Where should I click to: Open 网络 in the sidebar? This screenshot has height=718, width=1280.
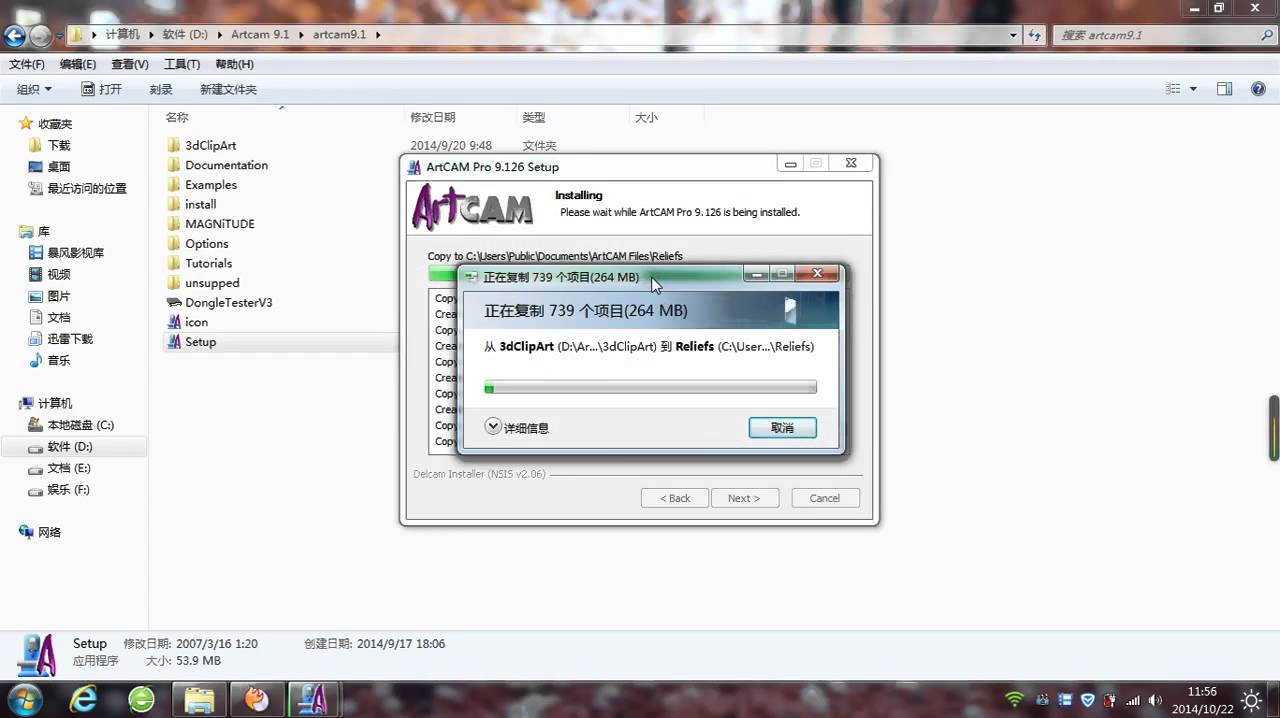49,532
